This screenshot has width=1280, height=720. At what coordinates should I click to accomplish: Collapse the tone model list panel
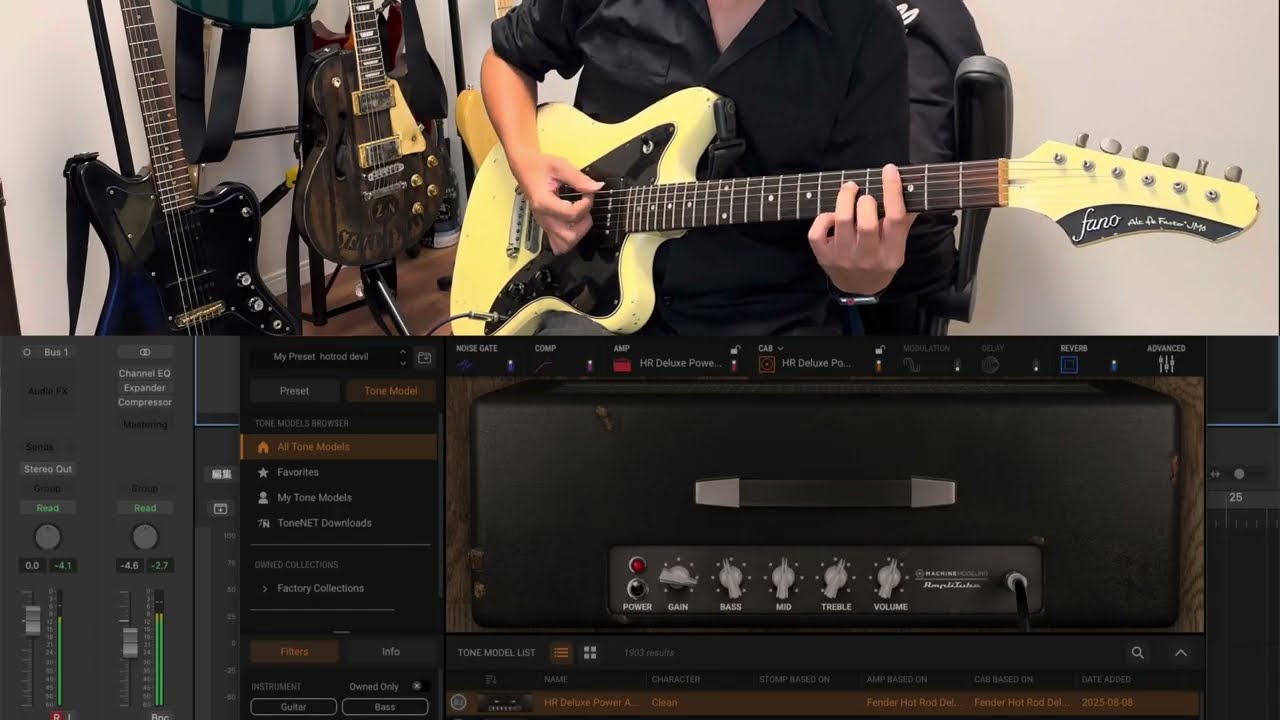pos(1181,652)
